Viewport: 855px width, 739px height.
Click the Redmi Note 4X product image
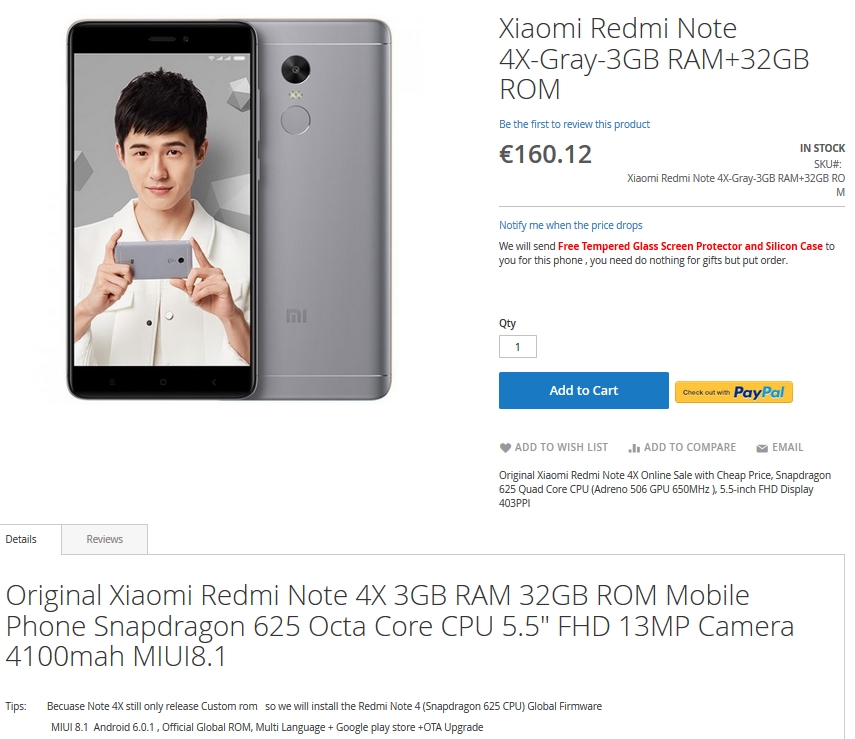tap(229, 209)
